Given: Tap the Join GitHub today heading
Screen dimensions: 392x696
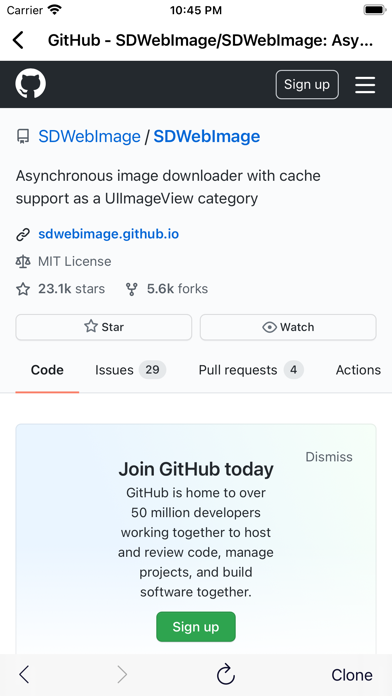Looking at the screenshot, I should pyautogui.click(x=196, y=469).
